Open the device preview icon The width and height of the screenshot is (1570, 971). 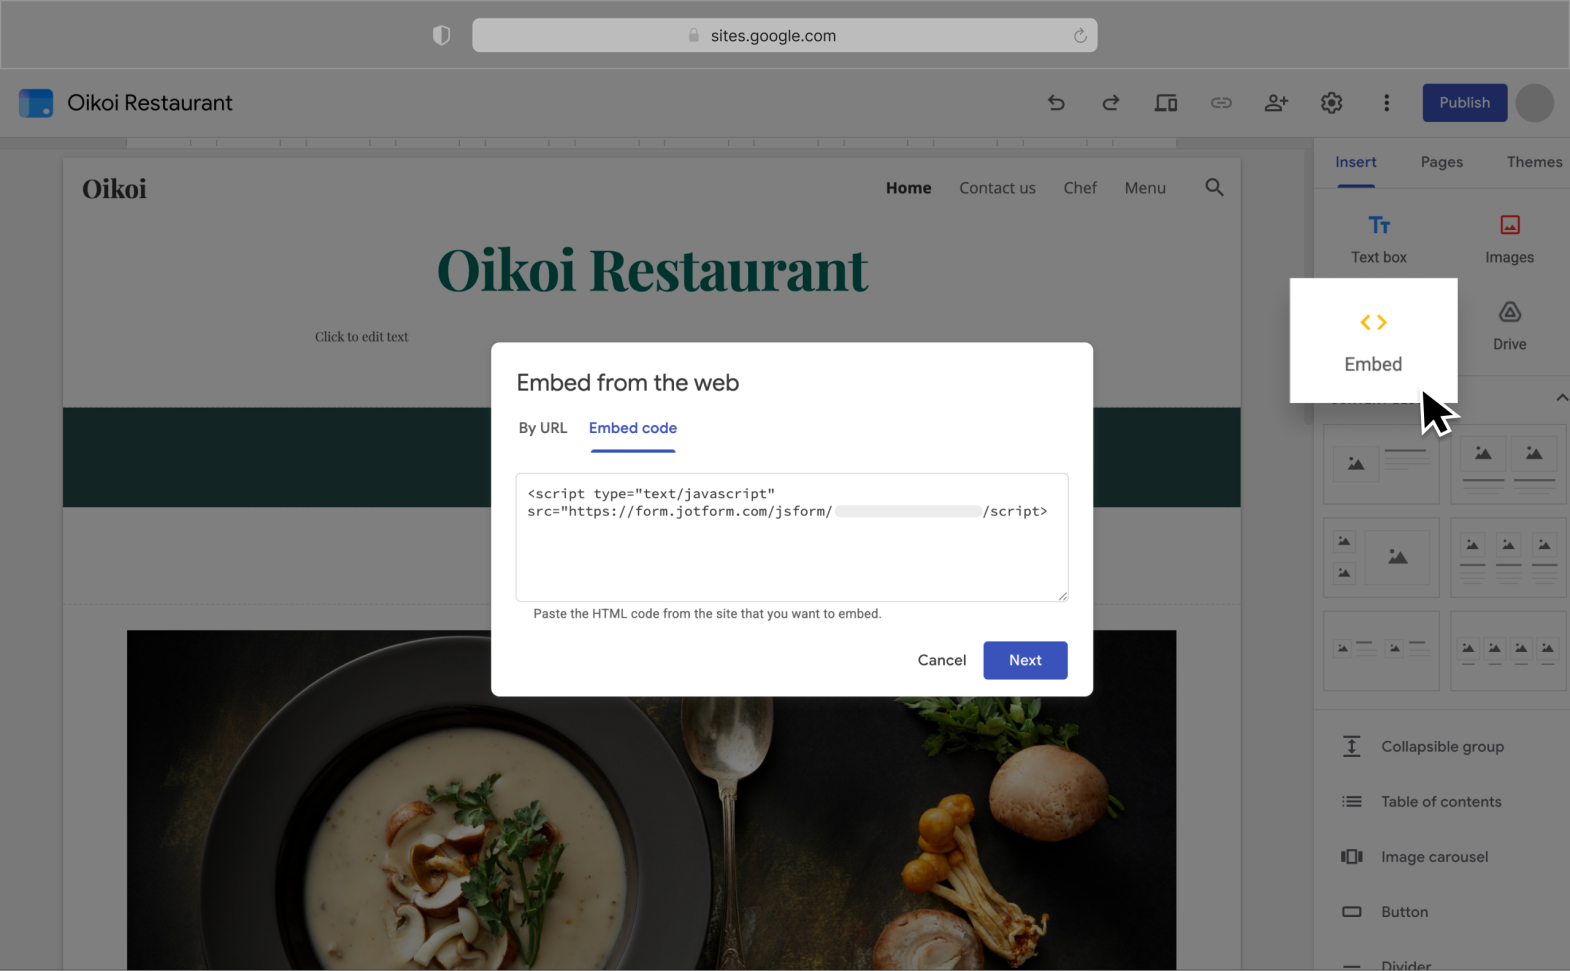pos(1166,103)
